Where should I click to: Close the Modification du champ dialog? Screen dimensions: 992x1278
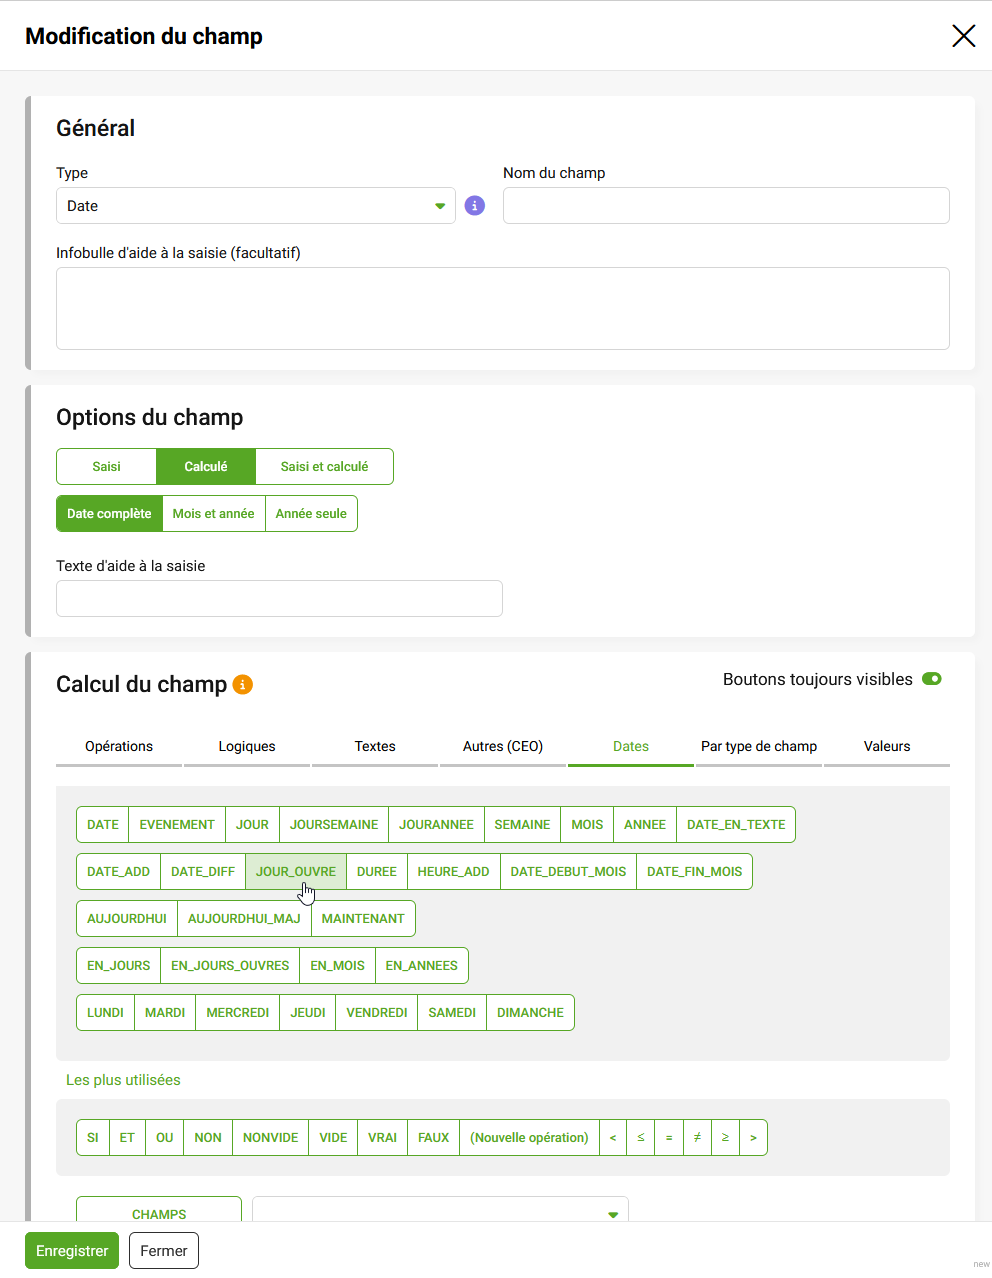[x=963, y=36]
